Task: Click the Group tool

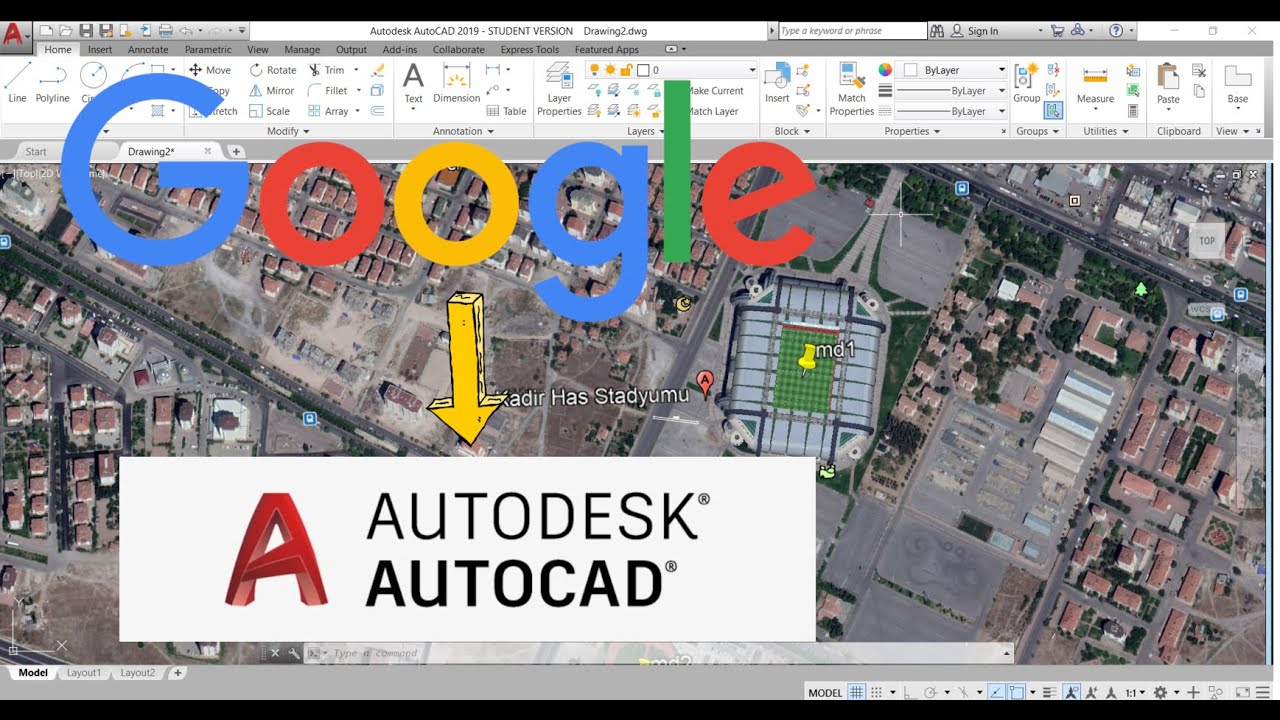Action: tap(1026, 83)
